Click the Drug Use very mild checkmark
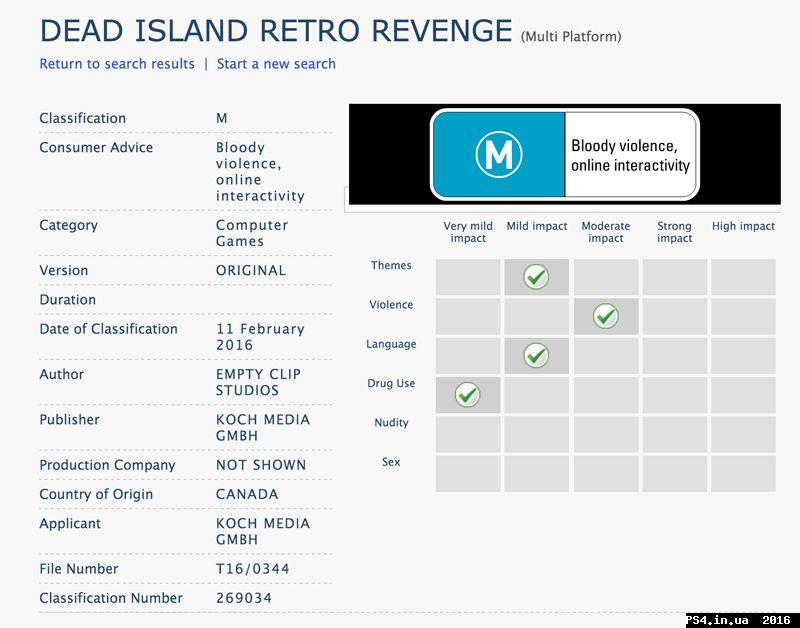This screenshot has height=628, width=800. click(467, 394)
